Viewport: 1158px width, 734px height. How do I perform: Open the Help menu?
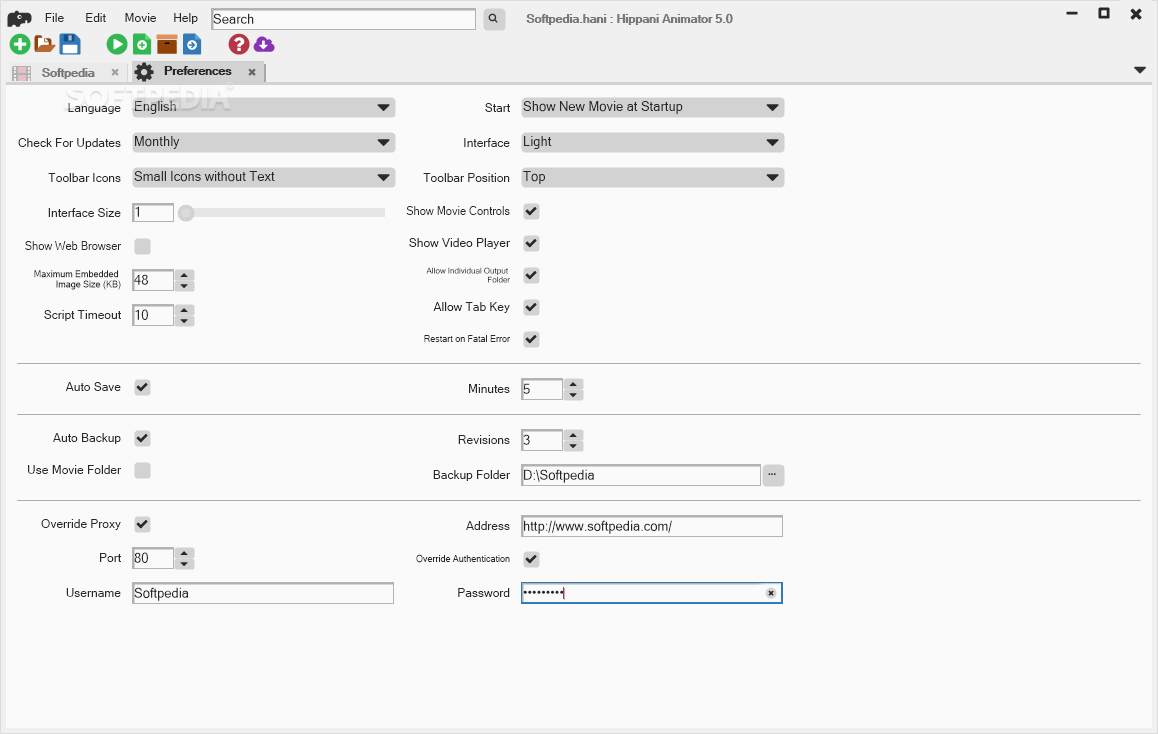185,18
